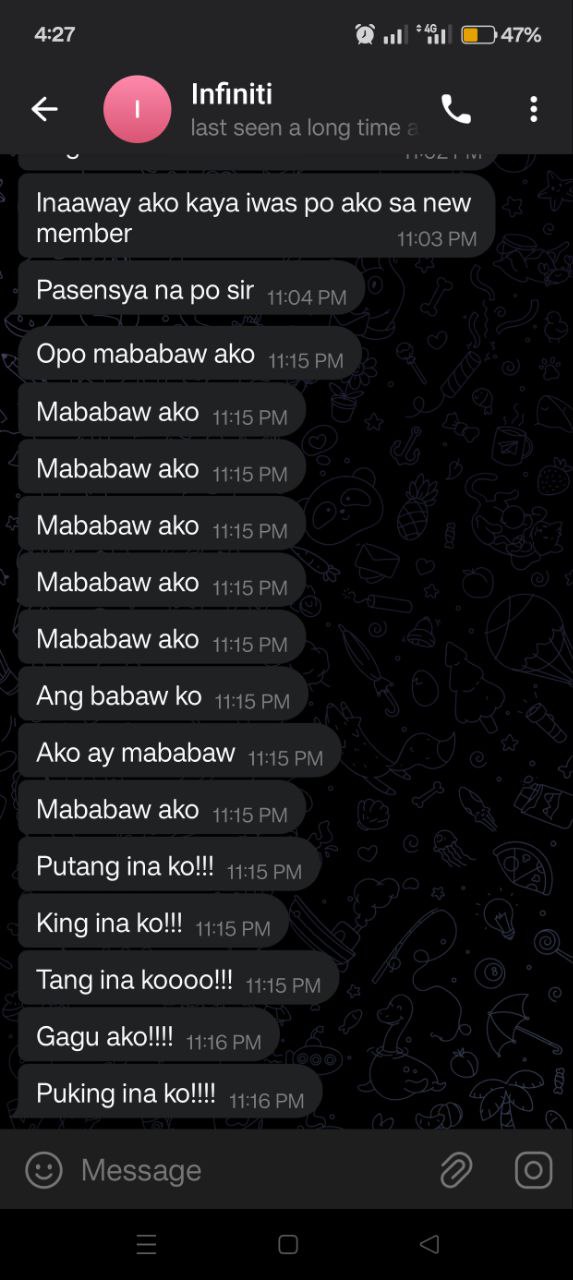Tap the battery indicator in status bar
This screenshot has width=573, height=1280.
coord(479,35)
